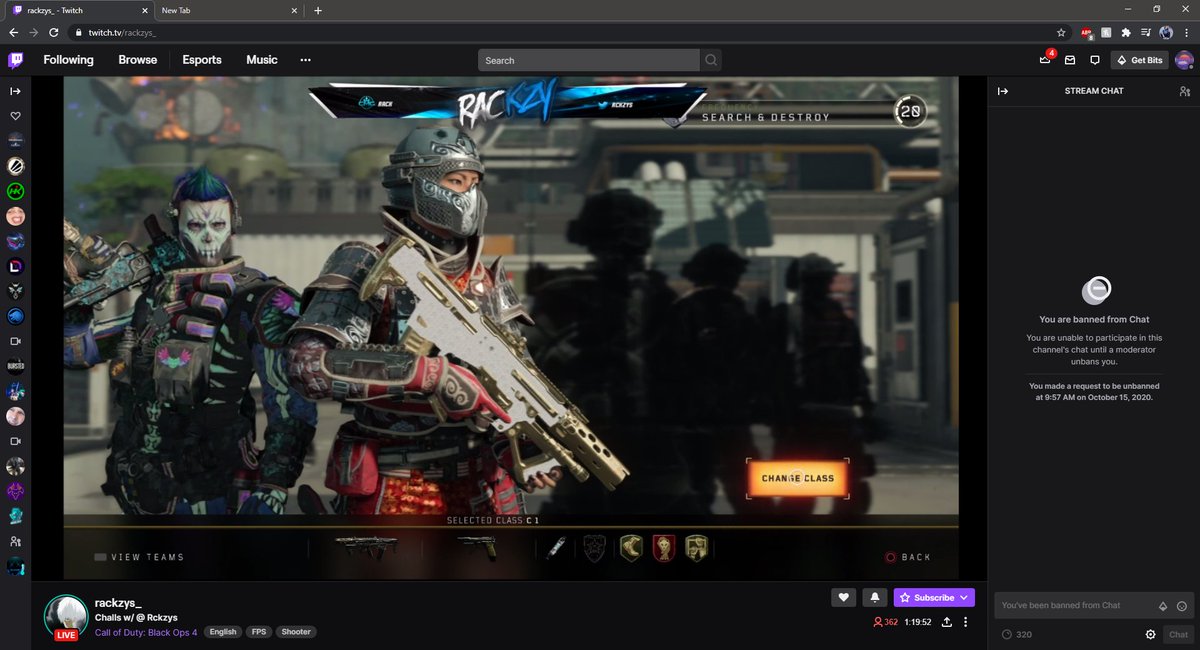
Task: Toggle stream notifications bell
Action: (875, 597)
